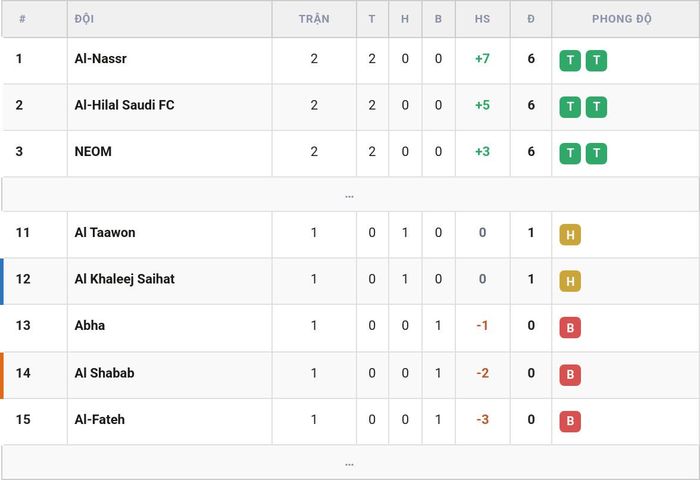Sort table by TRẬN column header

point(314,19)
